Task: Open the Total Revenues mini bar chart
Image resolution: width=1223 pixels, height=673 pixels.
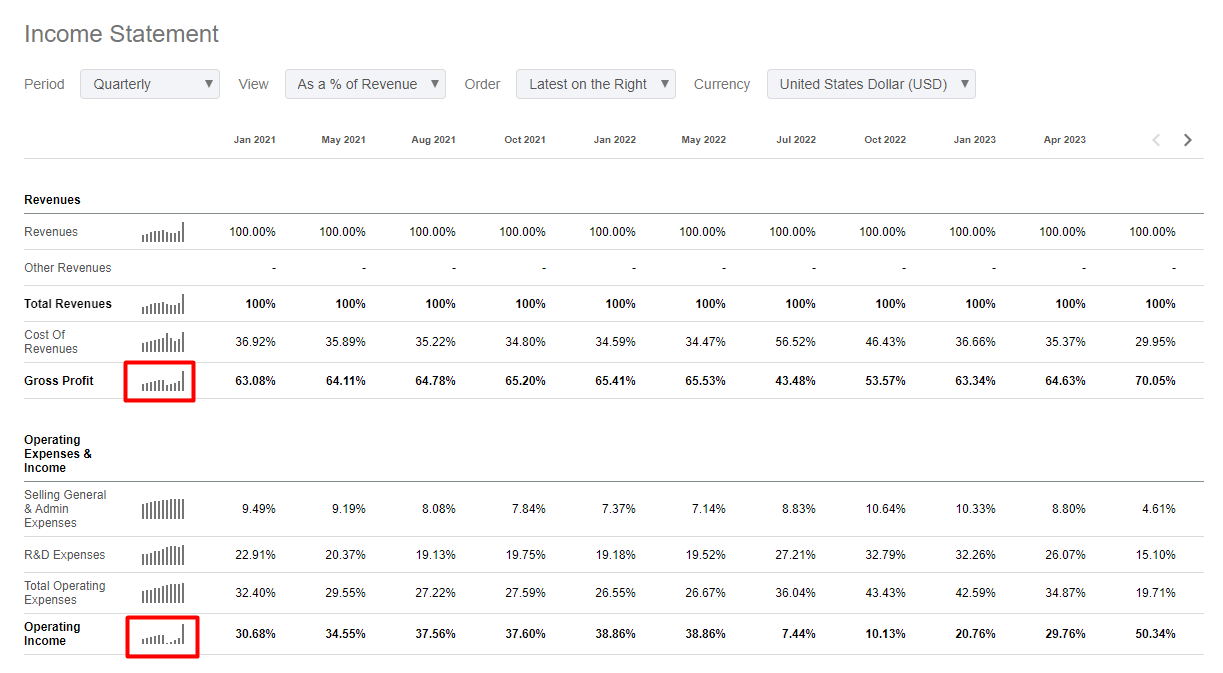Action: click(x=163, y=304)
